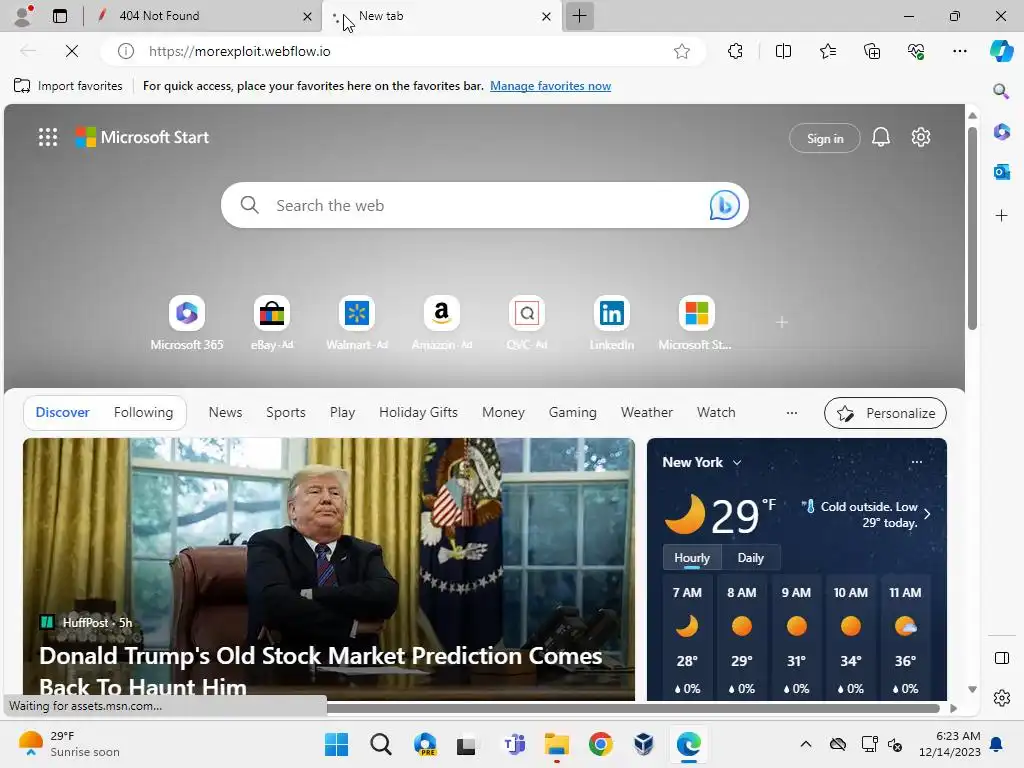Add a sidebar app with the plus icon

click(x=1001, y=216)
